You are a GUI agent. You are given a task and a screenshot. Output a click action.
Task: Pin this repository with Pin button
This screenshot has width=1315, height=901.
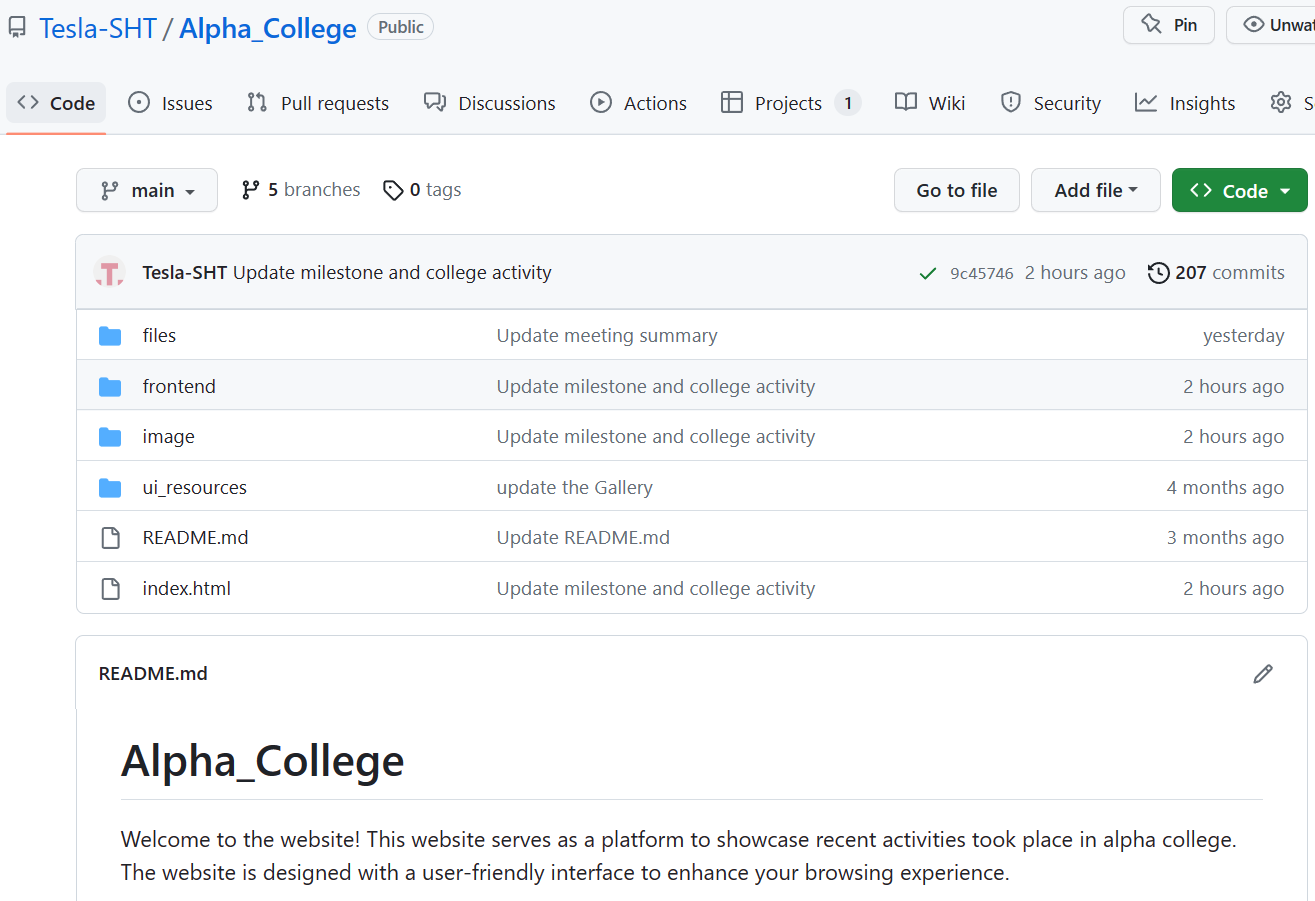click(1169, 25)
